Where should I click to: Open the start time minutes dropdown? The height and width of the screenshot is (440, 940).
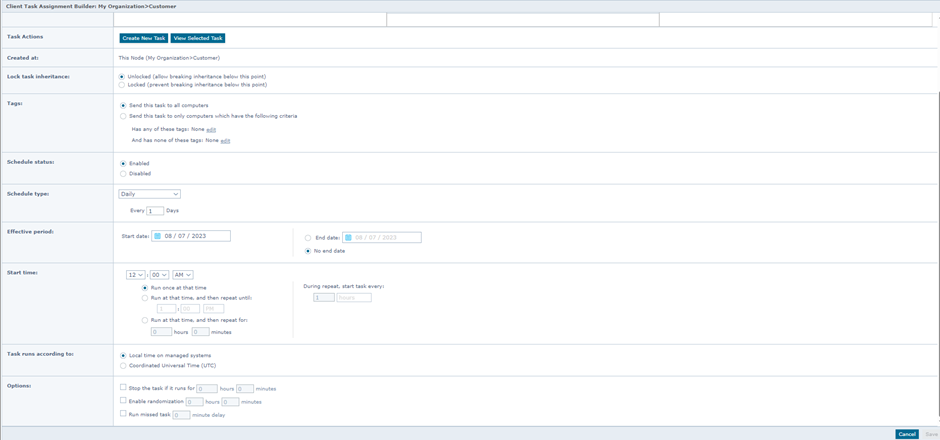pos(159,274)
